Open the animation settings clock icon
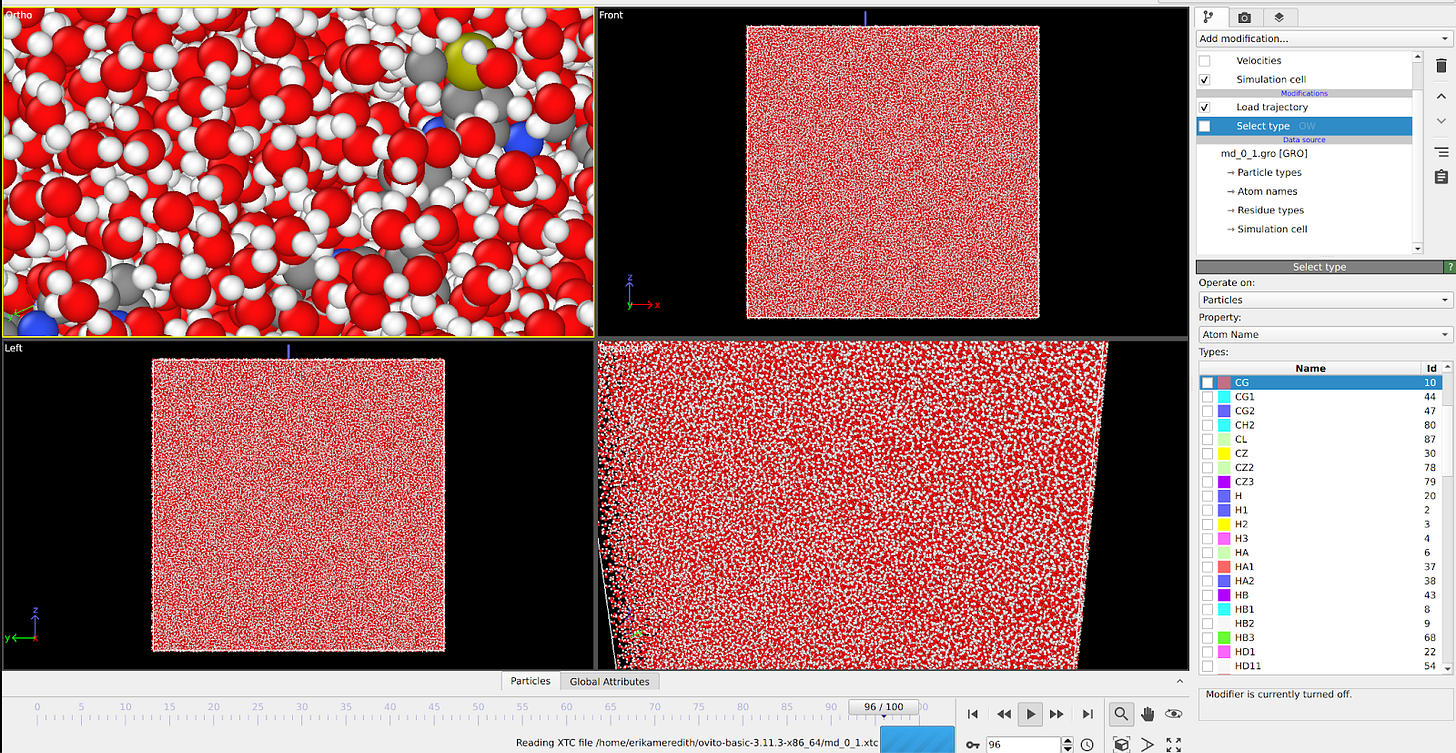Screen dimensions: 1456x753 point(1086,743)
